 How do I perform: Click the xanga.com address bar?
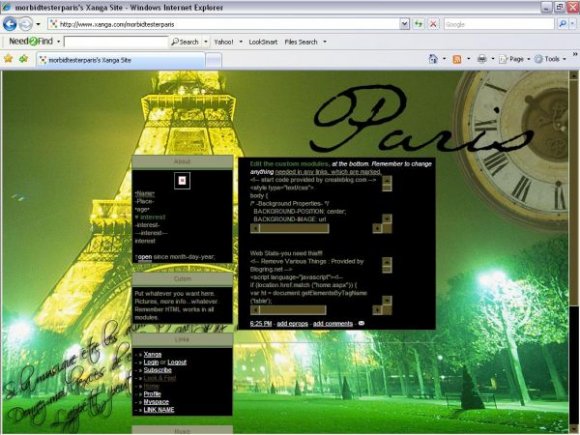coord(224,24)
